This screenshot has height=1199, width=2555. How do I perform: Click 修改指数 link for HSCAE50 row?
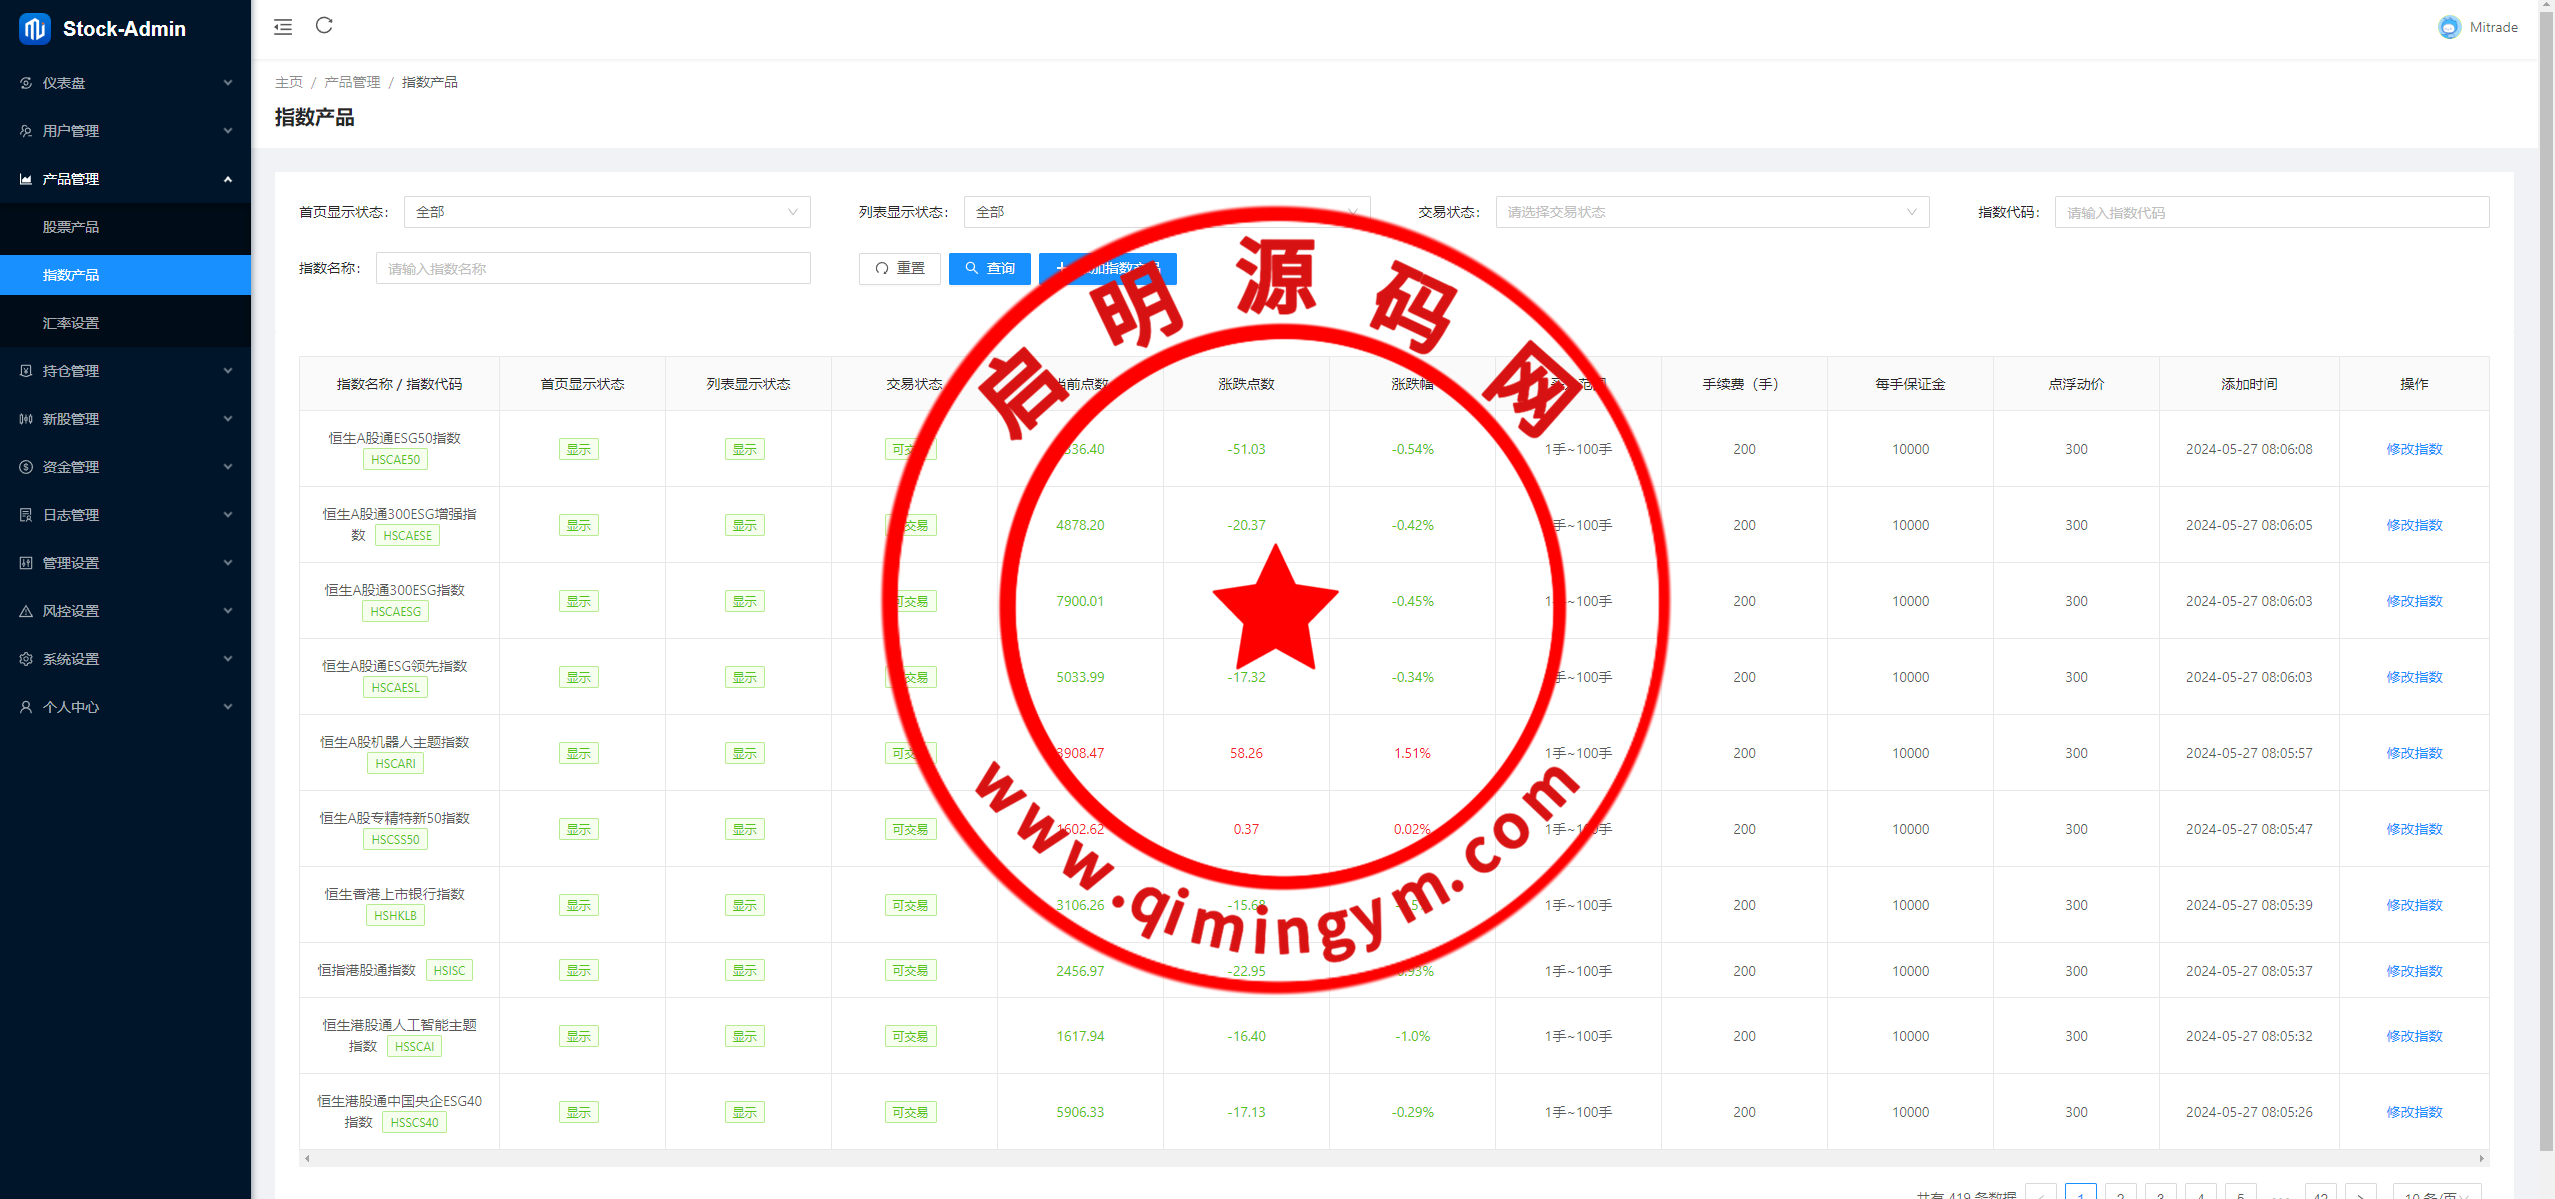coord(2413,449)
